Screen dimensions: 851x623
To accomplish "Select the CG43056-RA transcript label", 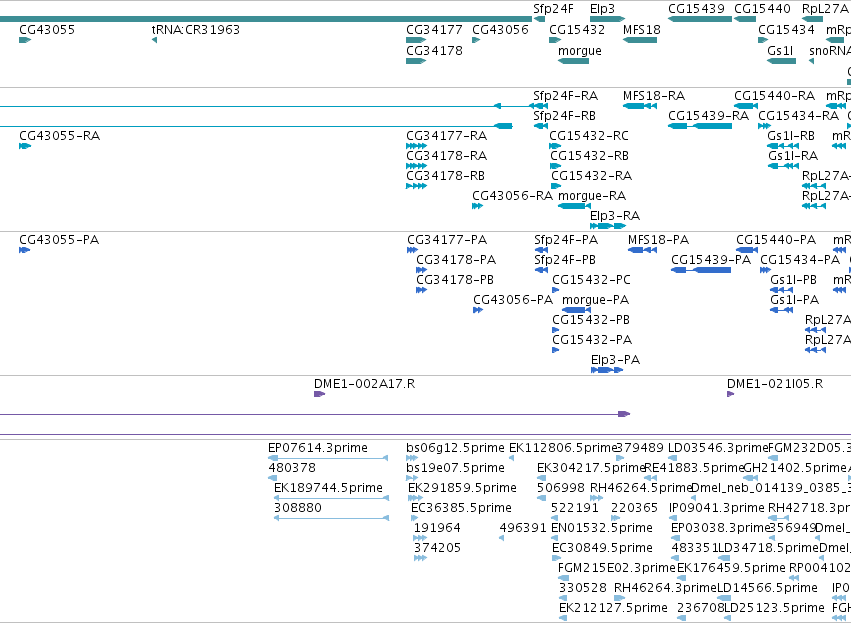I will 513,196.
